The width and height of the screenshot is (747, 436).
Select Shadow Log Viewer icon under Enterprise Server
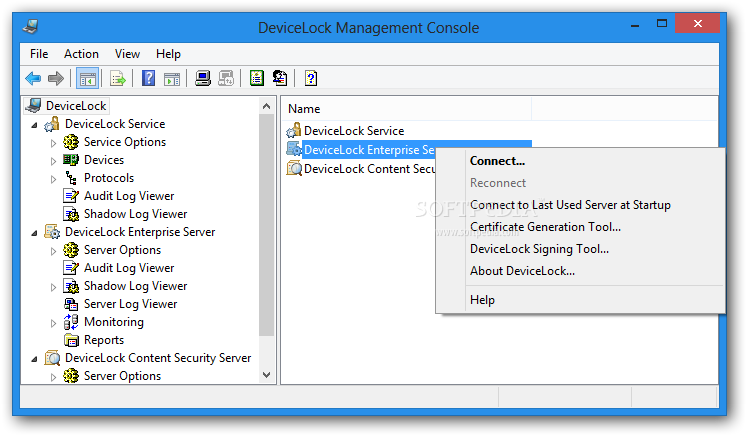point(71,286)
